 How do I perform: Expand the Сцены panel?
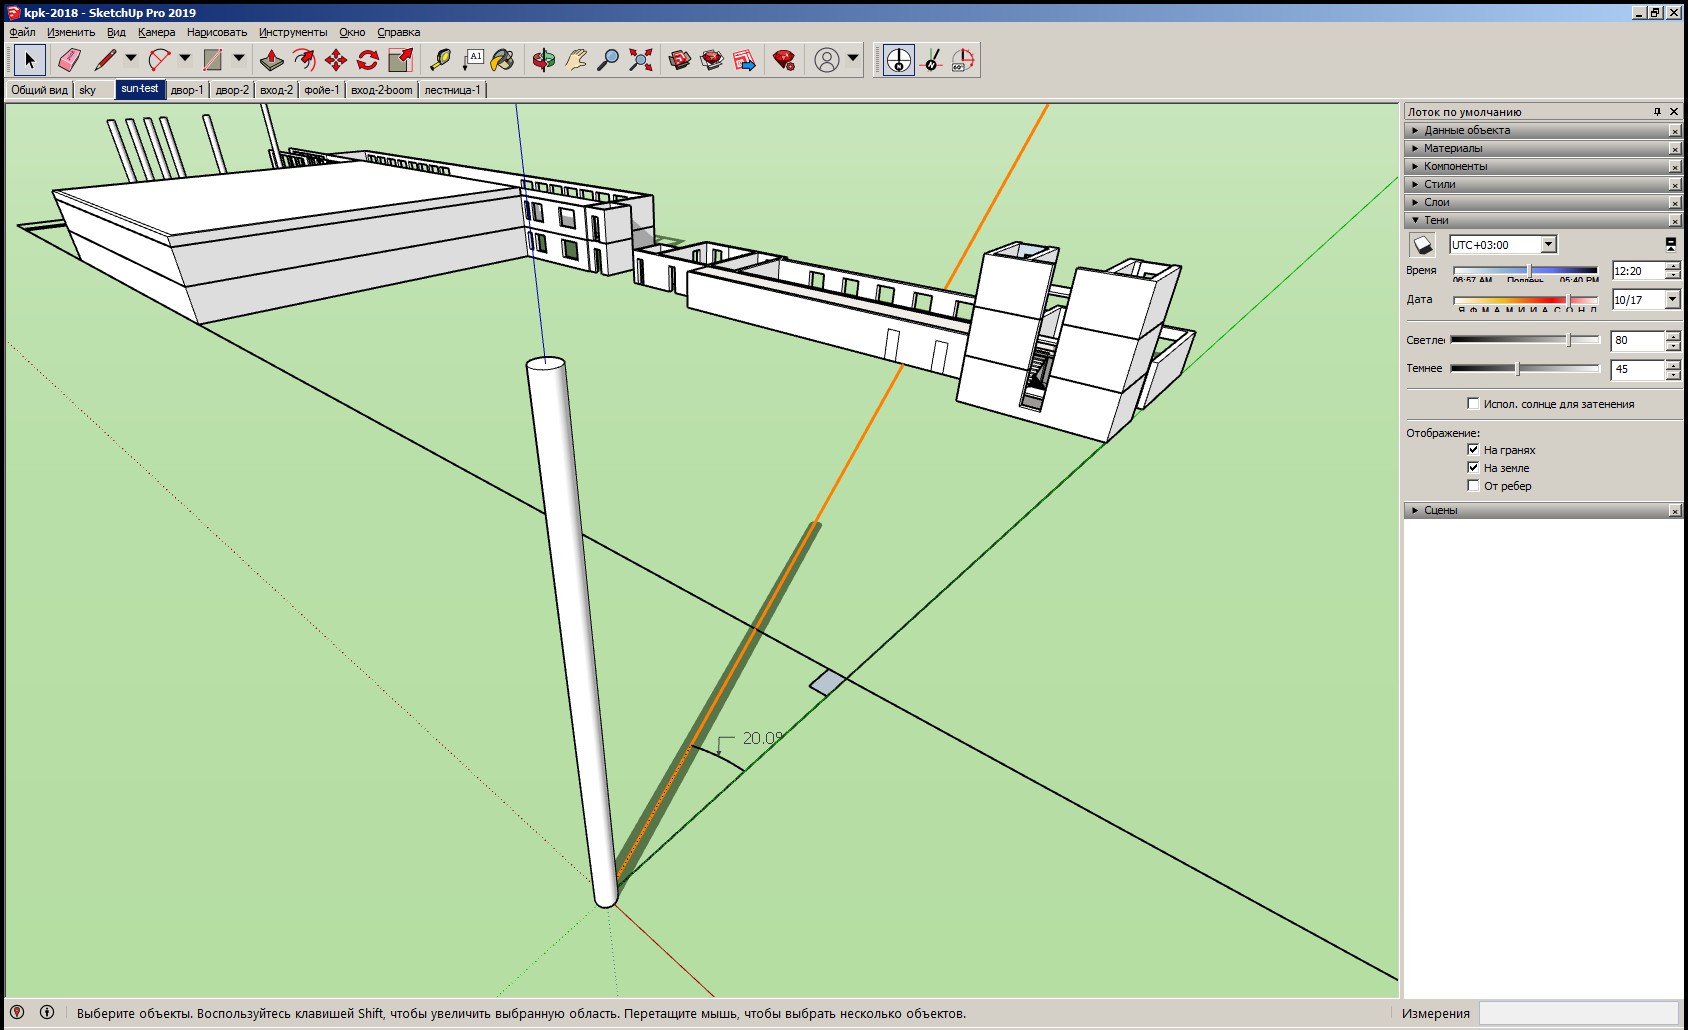click(x=1543, y=510)
